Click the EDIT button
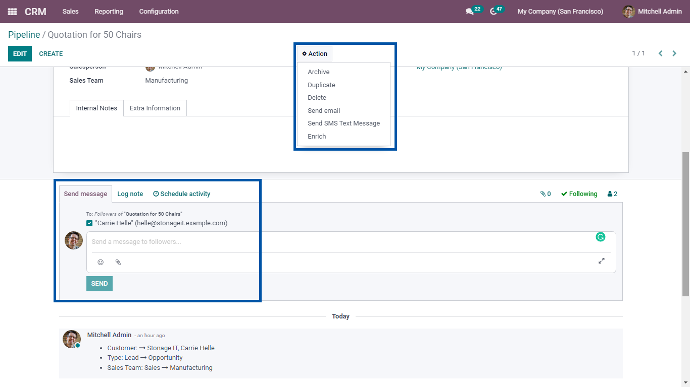The width and height of the screenshot is (690, 387). pos(20,54)
